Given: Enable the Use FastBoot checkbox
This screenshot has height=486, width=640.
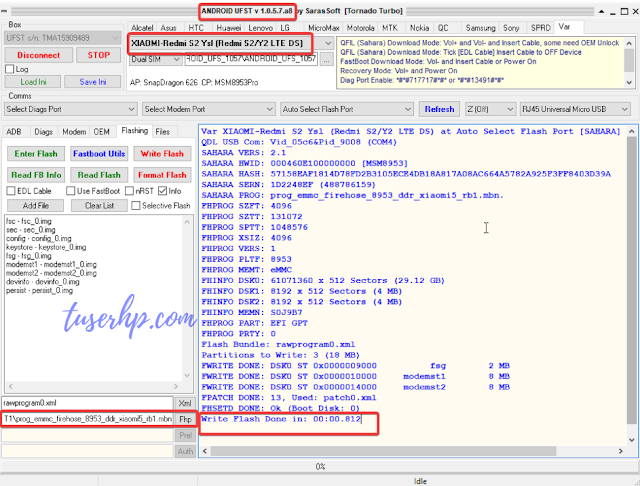Looking at the screenshot, I should tap(71, 191).
